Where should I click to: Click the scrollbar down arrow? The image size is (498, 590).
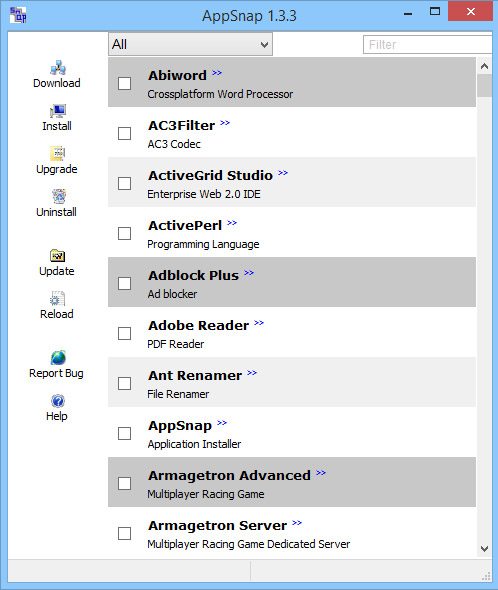point(484,549)
